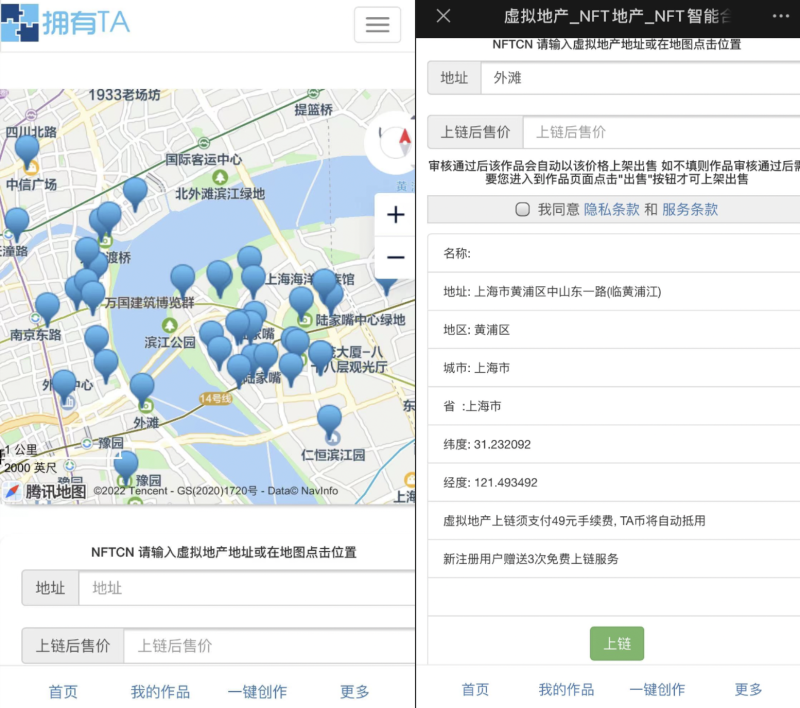This screenshot has width=800, height=708.
Task: Select the map pin near 仁恒滨江园
Action: pos(329,421)
